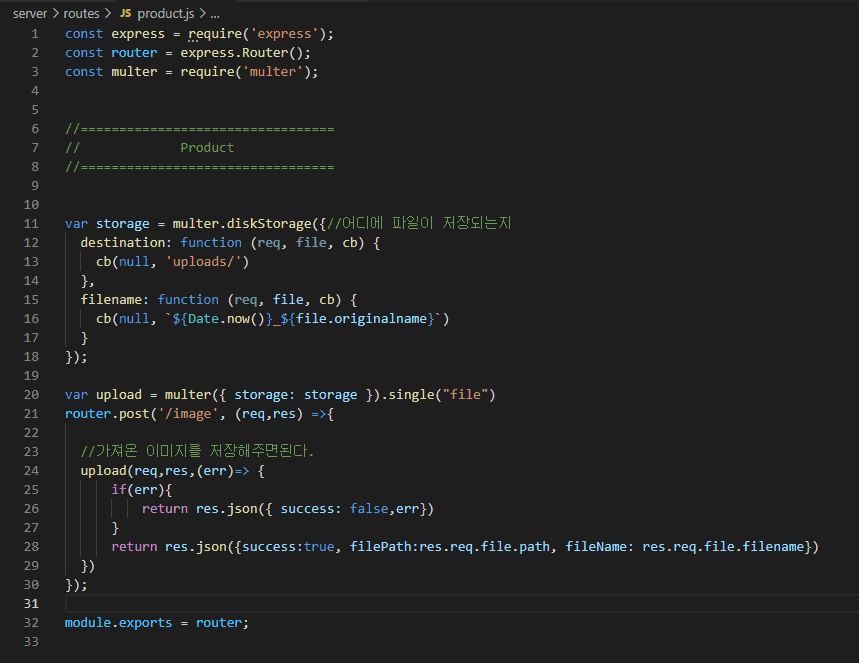
Task: Click the 'Product' comment heading
Action: [207, 148]
